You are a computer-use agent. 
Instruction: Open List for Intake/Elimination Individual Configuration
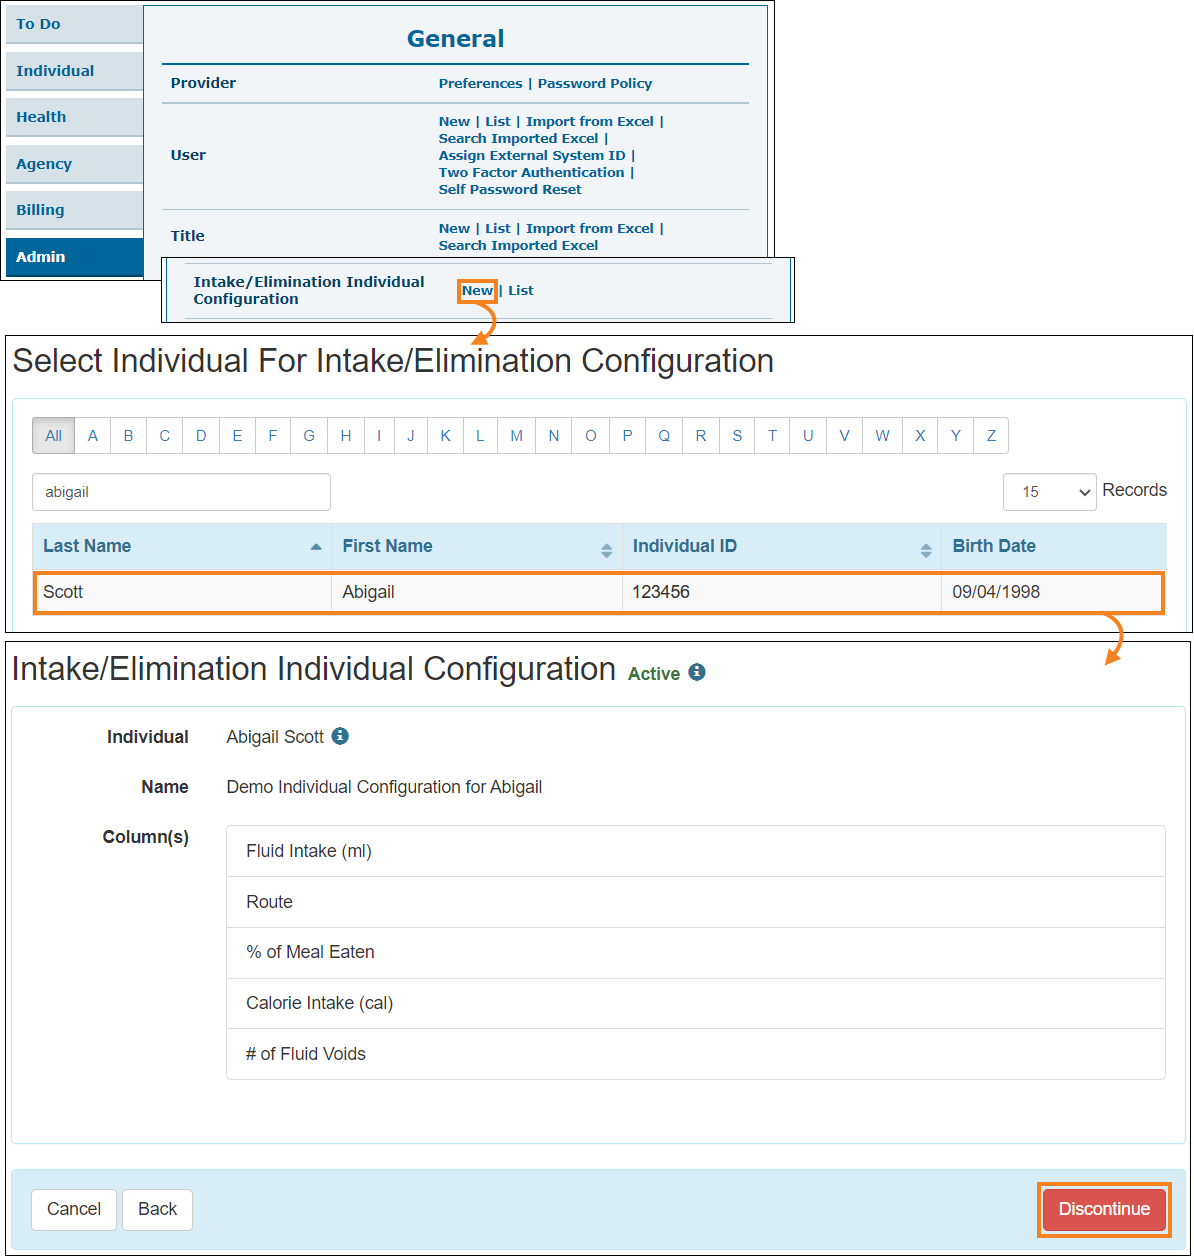point(521,291)
